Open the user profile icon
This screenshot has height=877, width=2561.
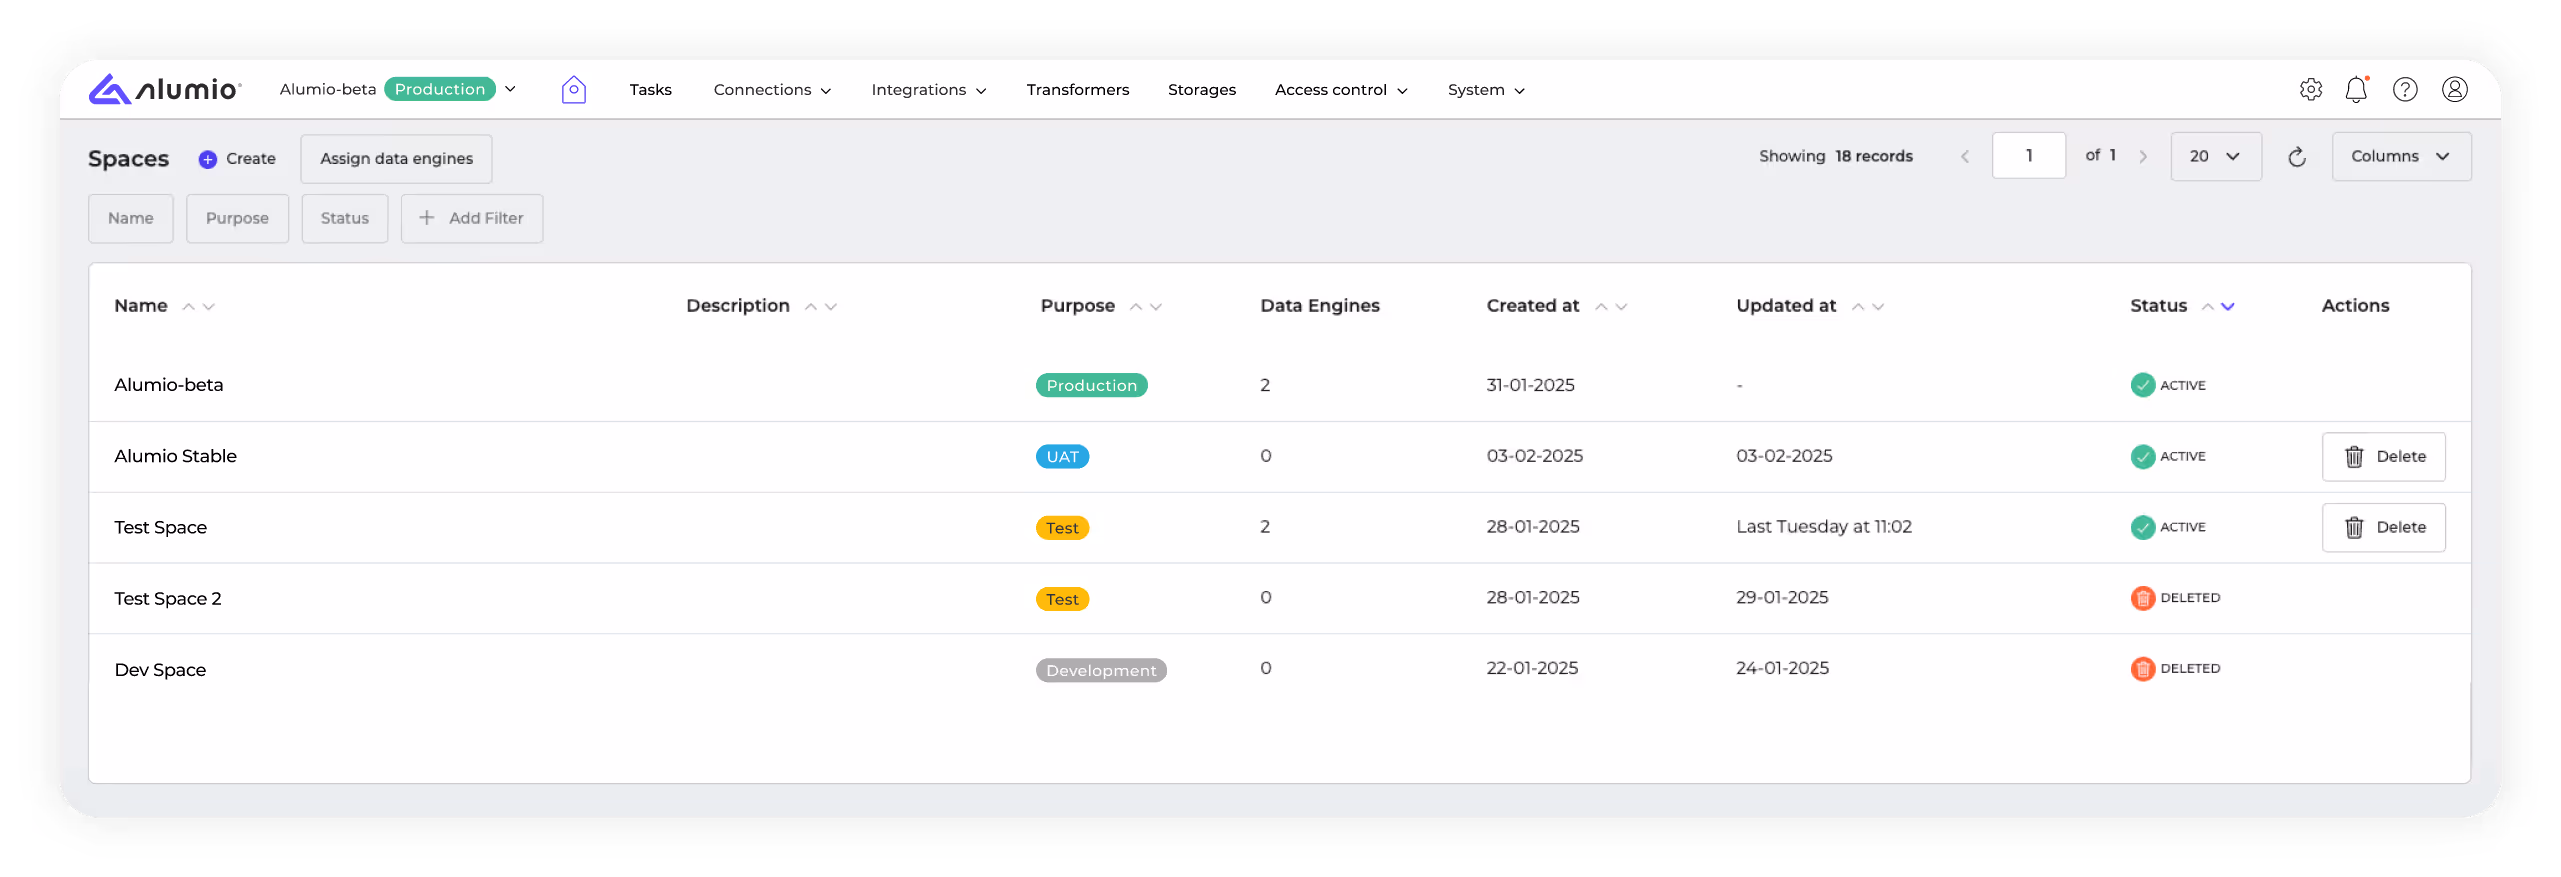point(2455,90)
